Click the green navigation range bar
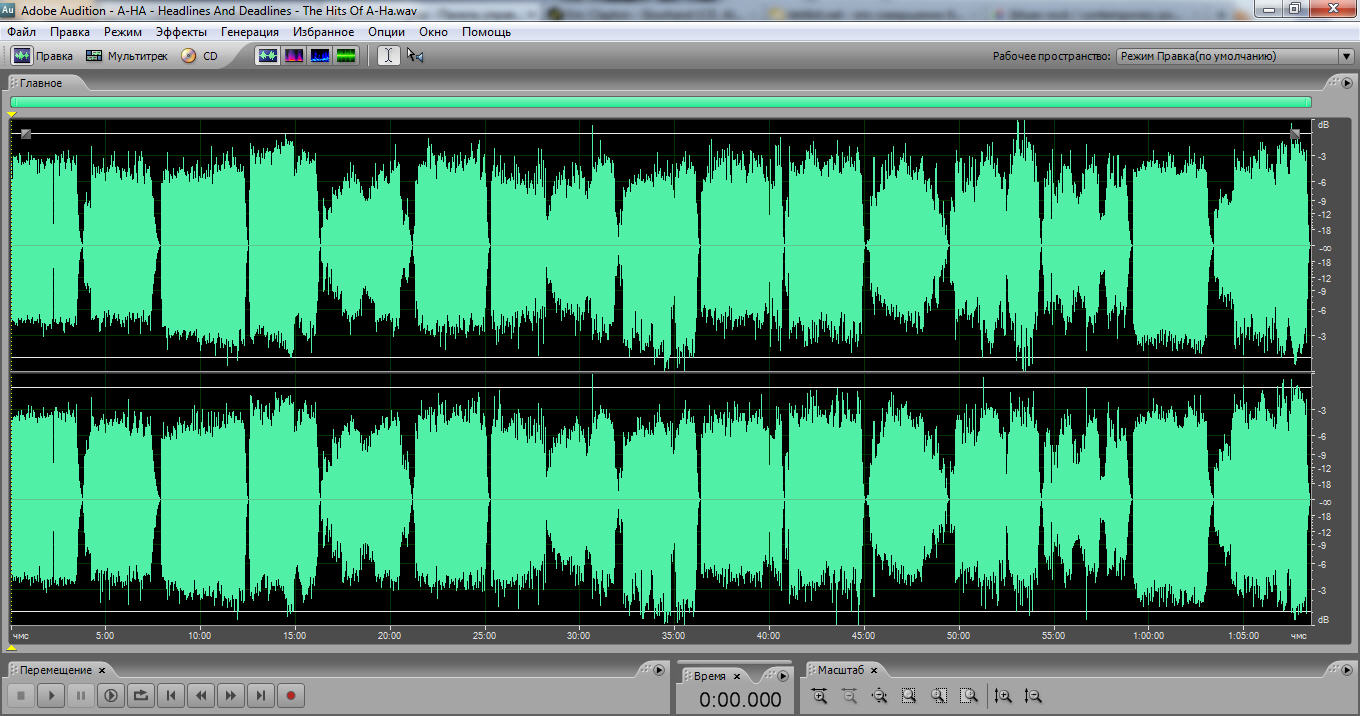The height and width of the screenshot is (716, 1360). click(x=660, y=102)
